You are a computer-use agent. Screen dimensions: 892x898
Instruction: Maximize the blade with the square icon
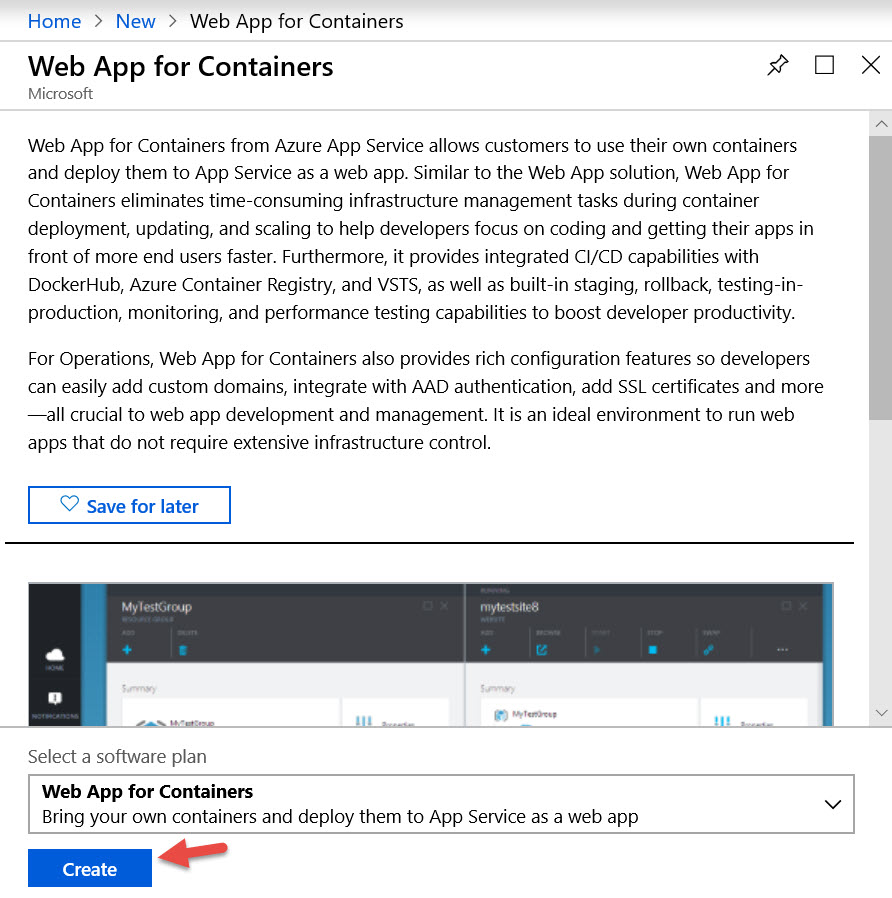(x=824, y=65)
